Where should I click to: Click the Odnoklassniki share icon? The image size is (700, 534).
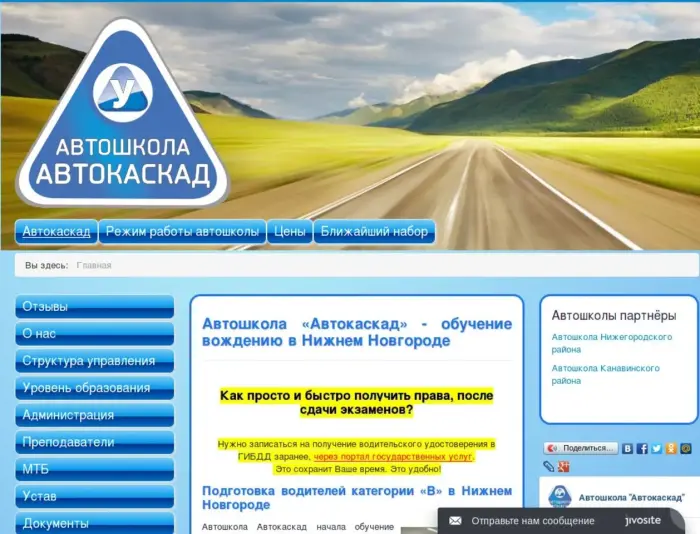672,449
